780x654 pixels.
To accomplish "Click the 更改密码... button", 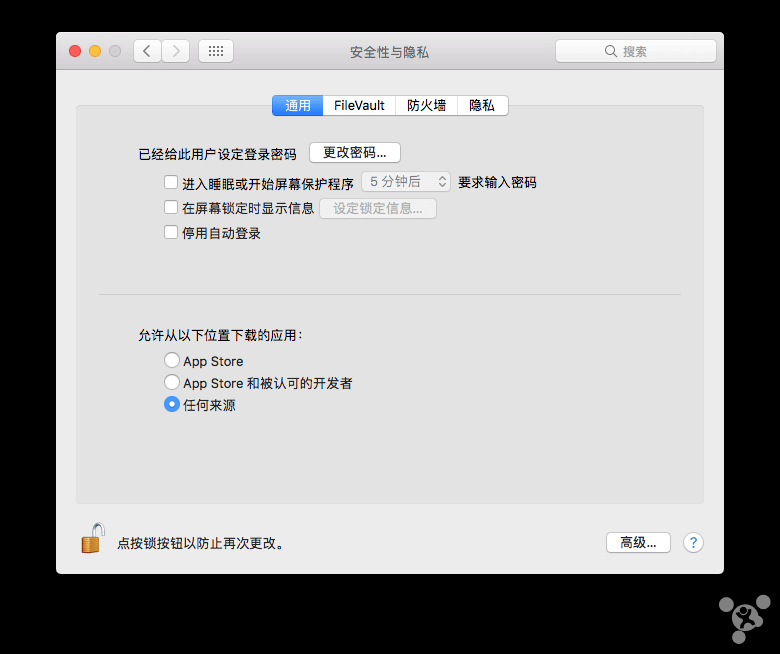I will 355,152.
